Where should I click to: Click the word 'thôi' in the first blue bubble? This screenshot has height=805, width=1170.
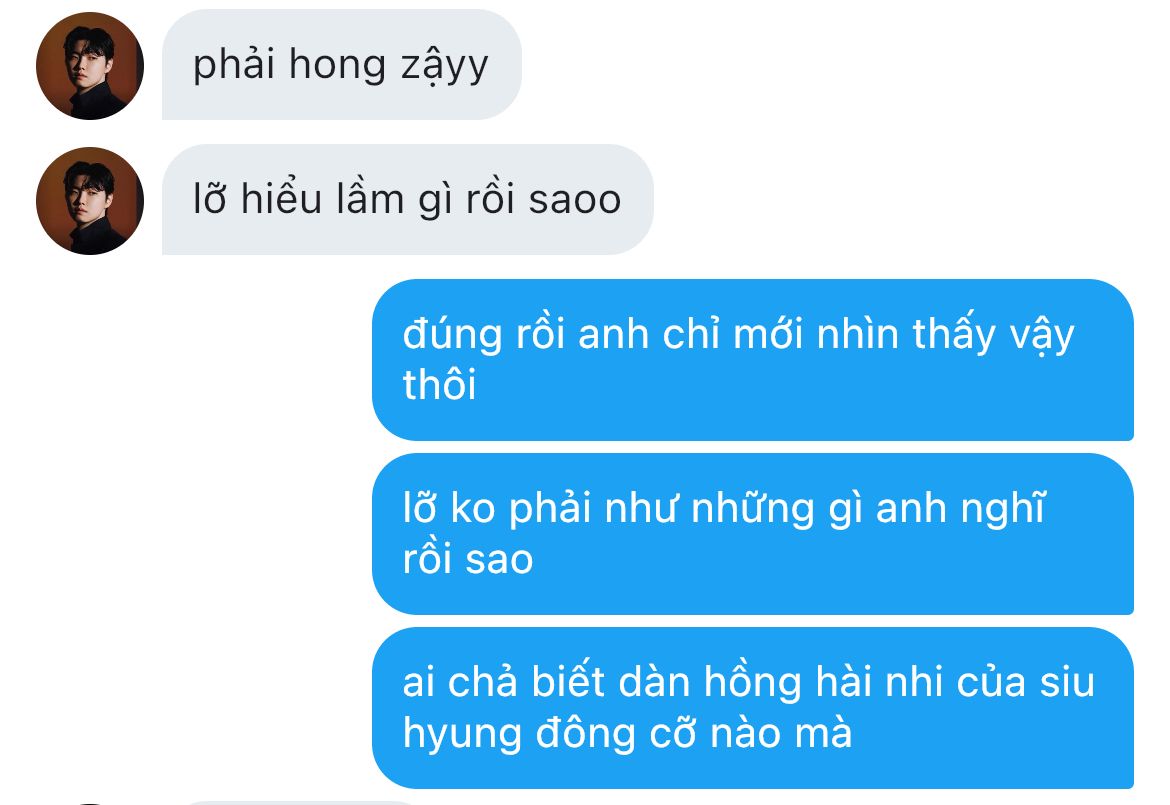439,385
